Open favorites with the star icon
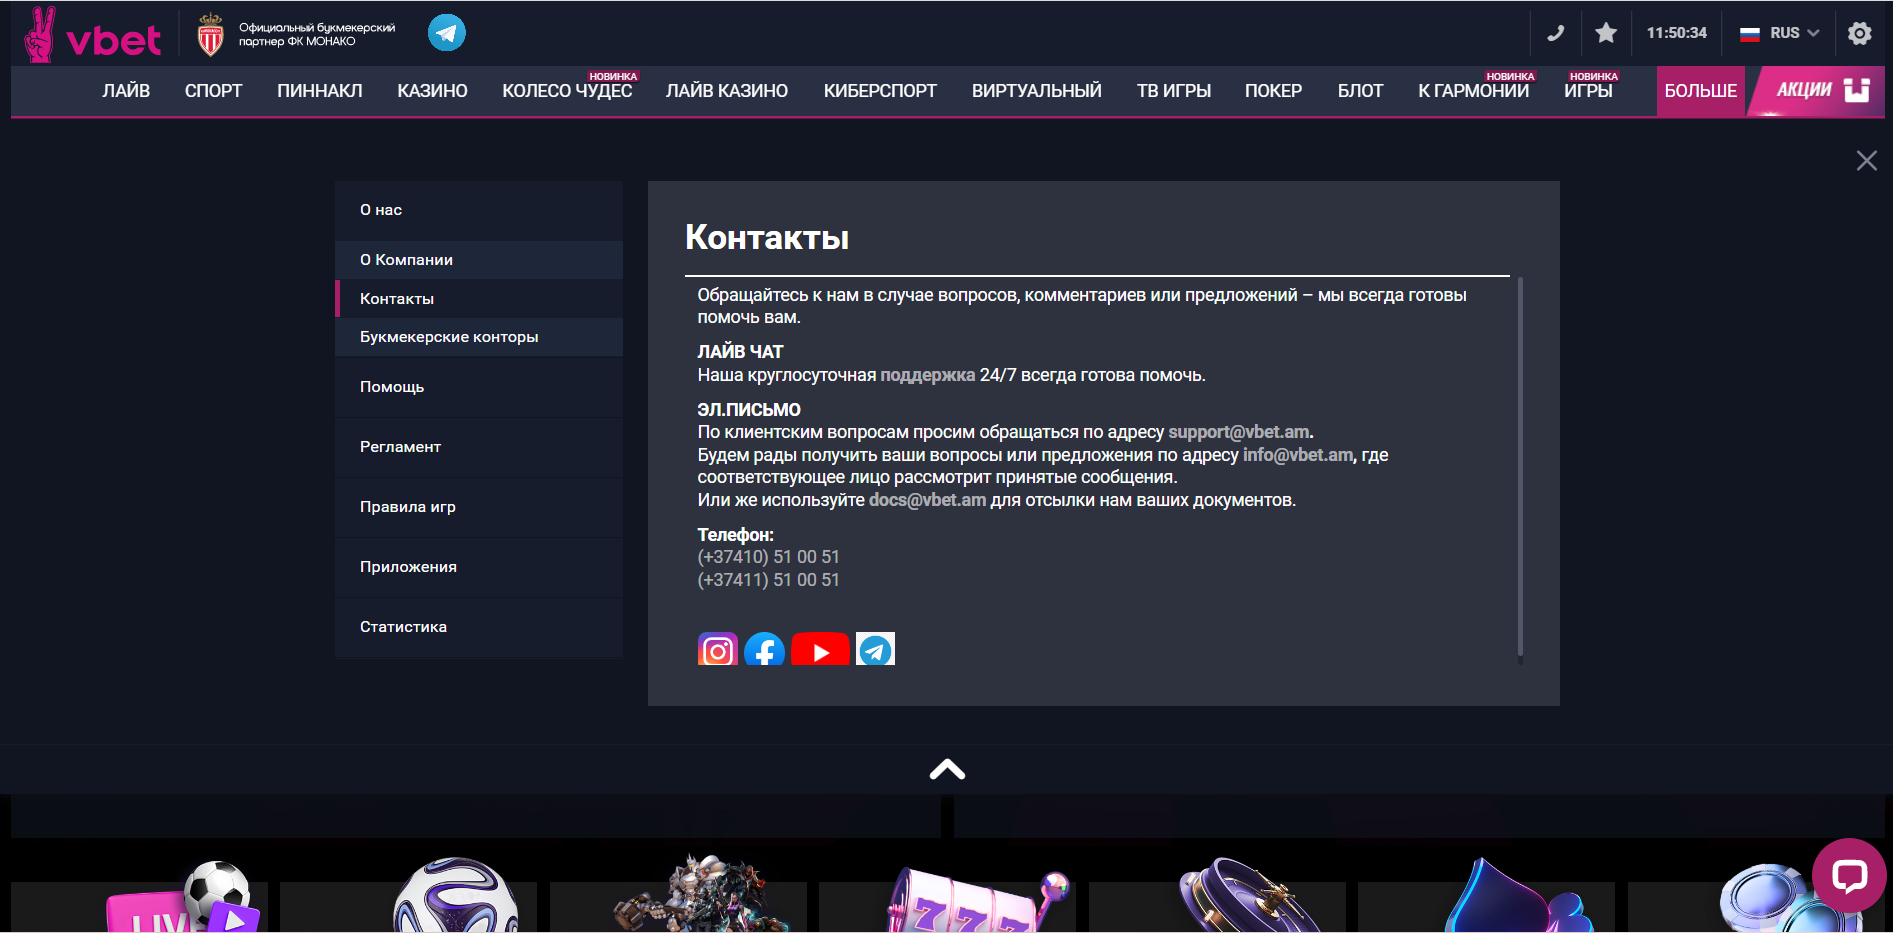 coord(1606,33)
